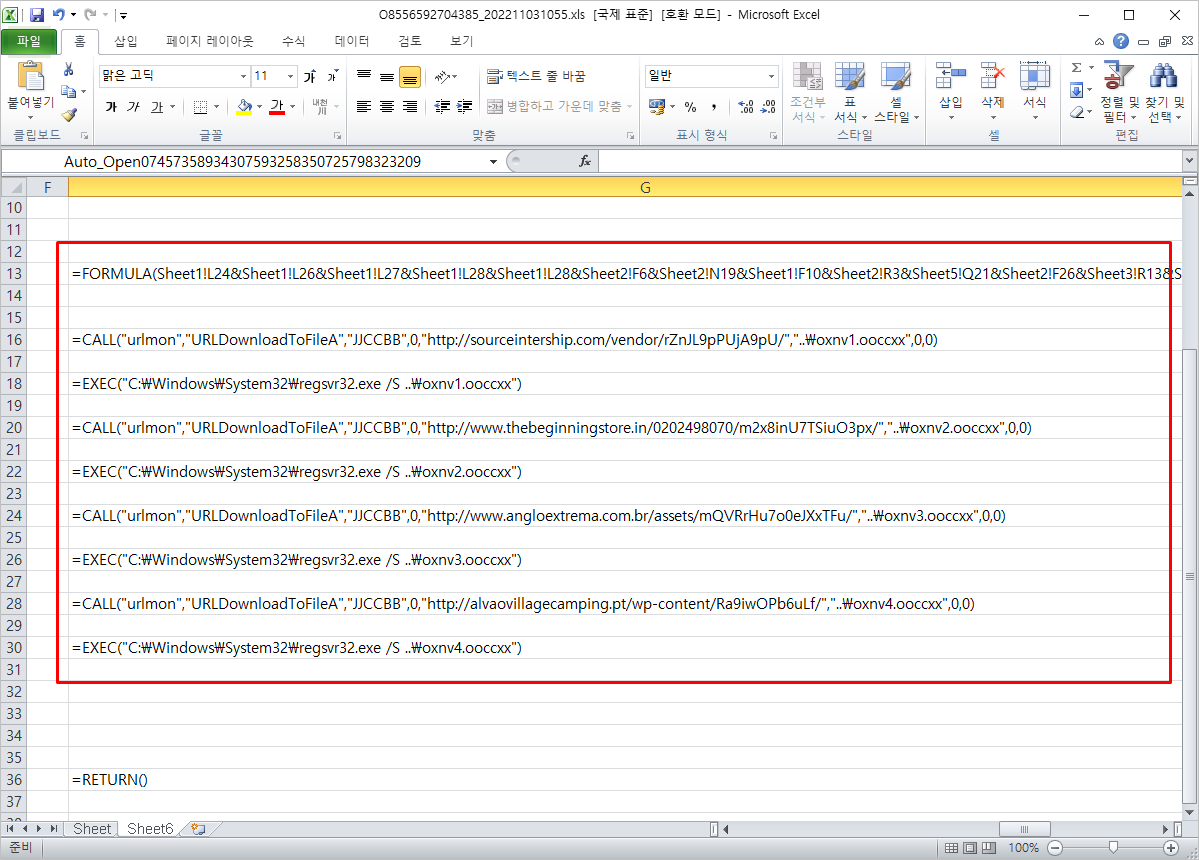The width and height of the screenshot is (1199, 860).
Task: Open font color dropdown arrow
Action: [292, 107]
